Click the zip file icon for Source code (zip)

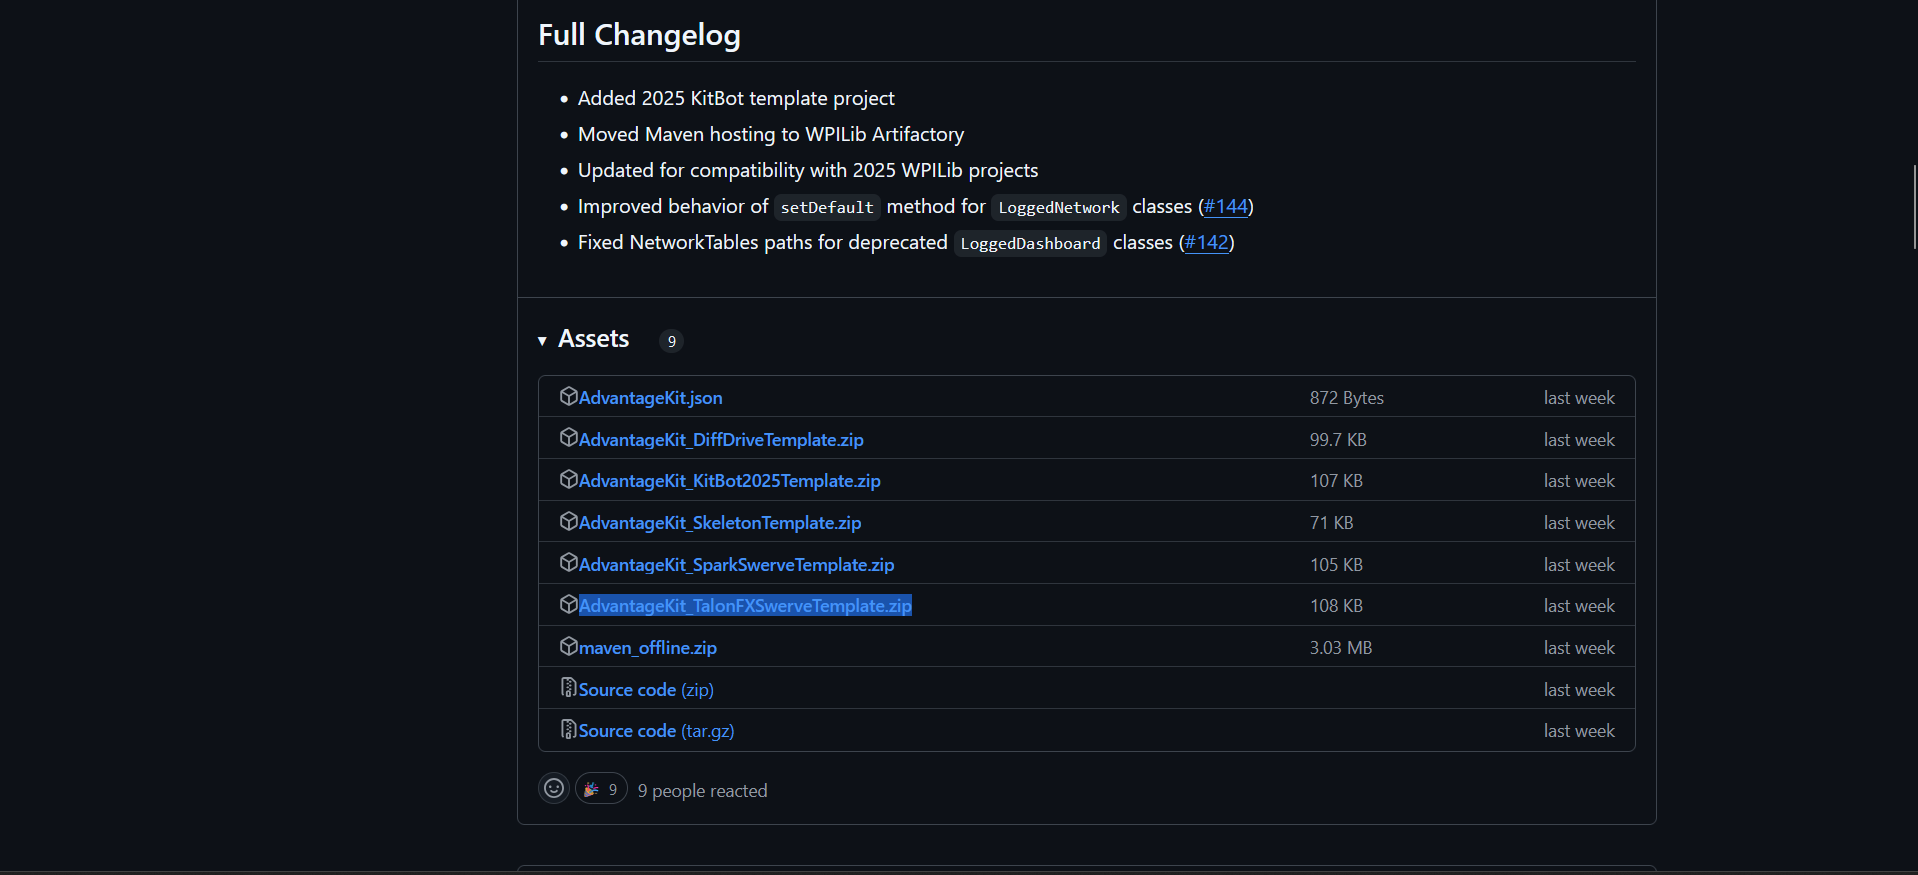coord(569,688)
